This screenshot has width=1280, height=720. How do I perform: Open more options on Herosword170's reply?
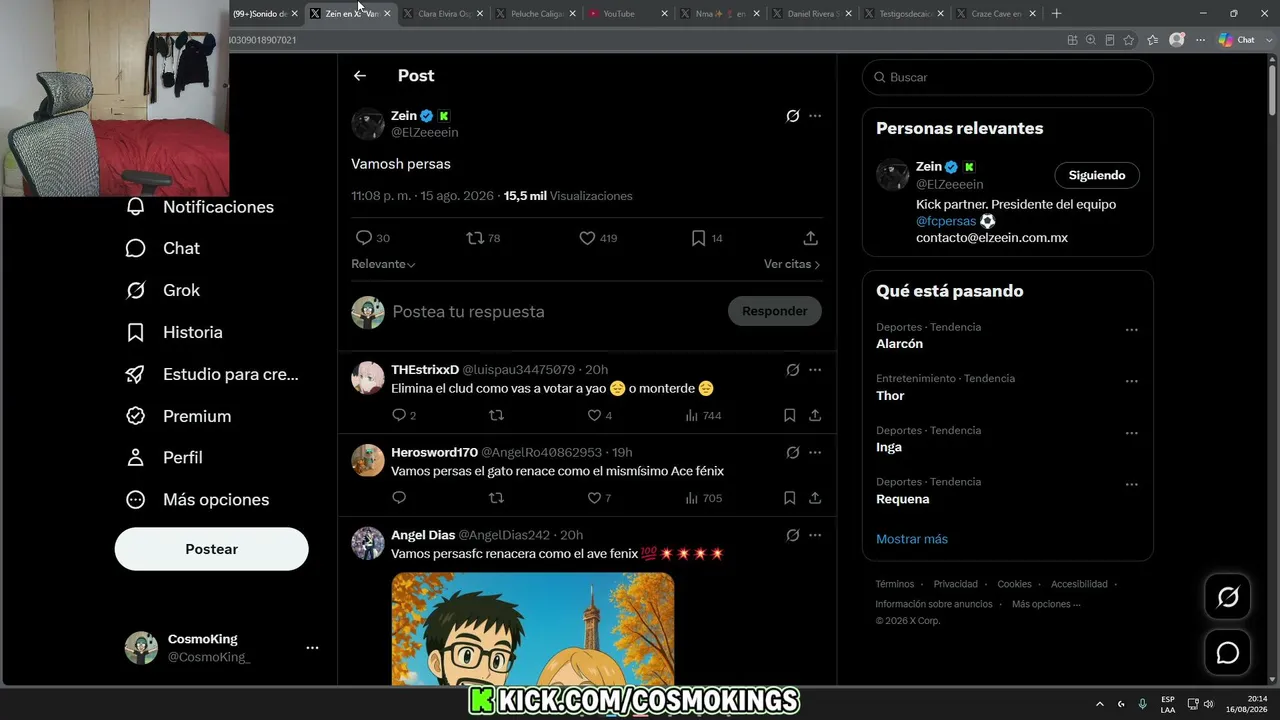coord(815,452)
